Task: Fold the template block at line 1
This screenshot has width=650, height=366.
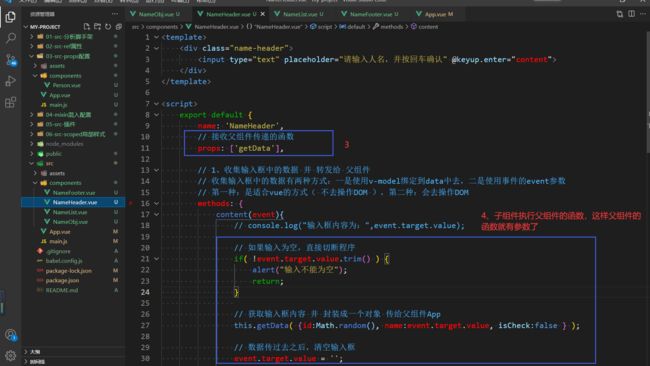Action: click(157, 37)
